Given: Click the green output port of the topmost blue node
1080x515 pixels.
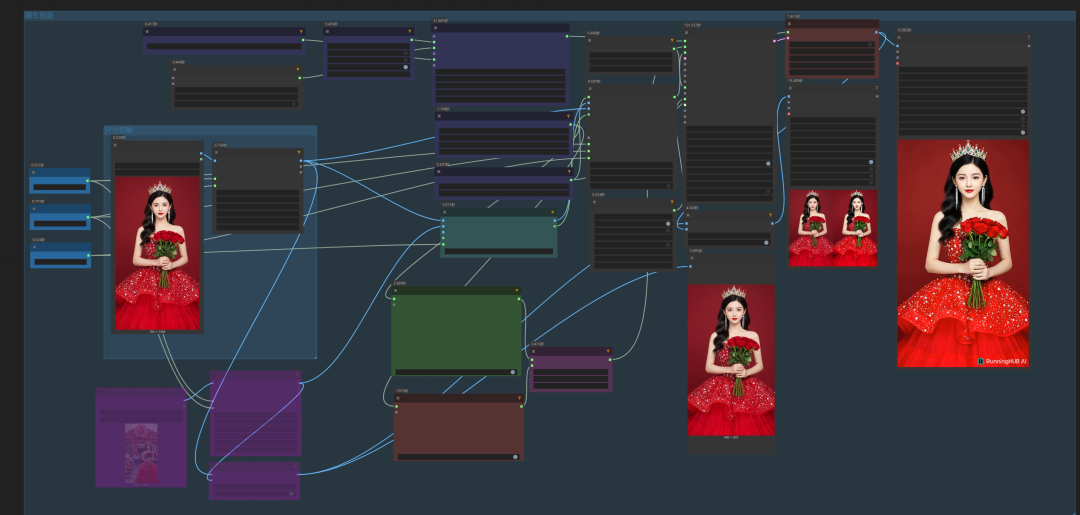Looking at the screenshot, I should (87, 181).
